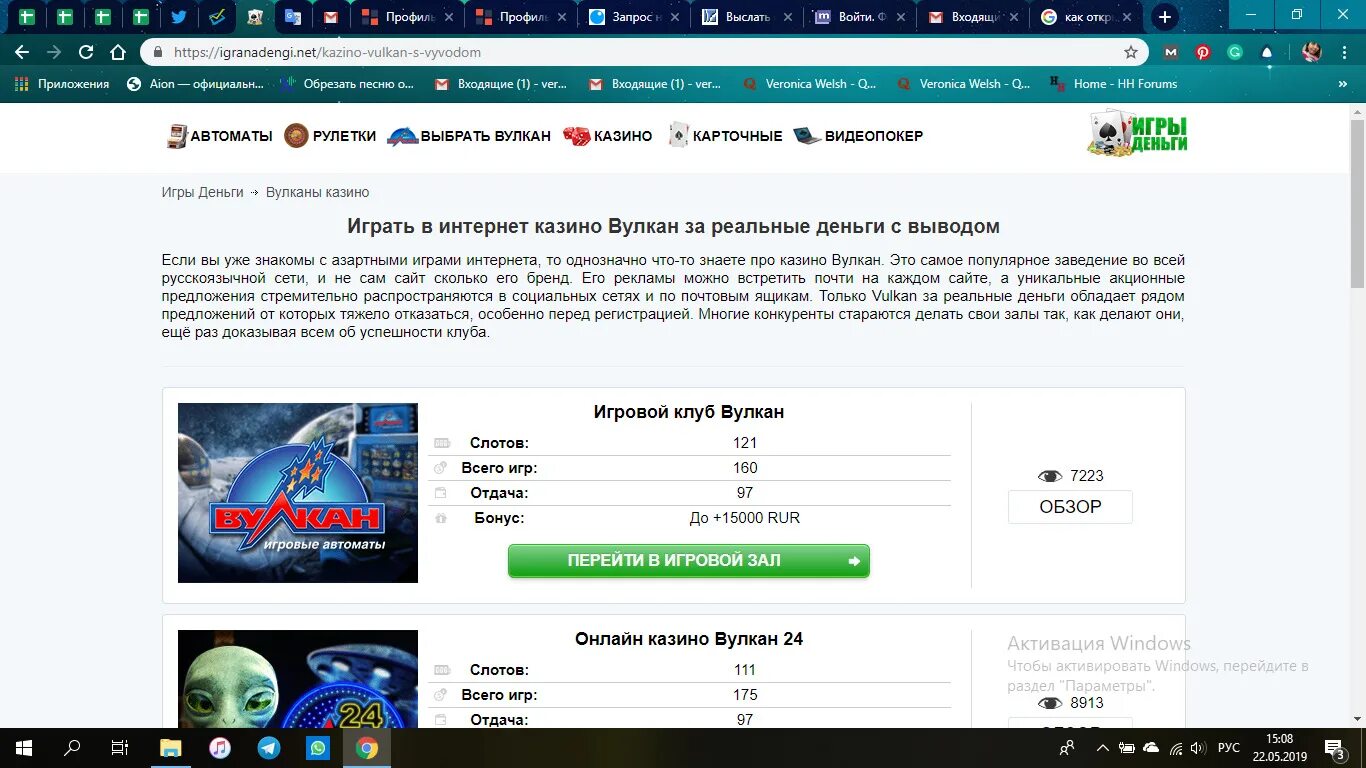The image size is (1366, 768).
Task: Open the Windows notification center
Action: [1335, 748]
